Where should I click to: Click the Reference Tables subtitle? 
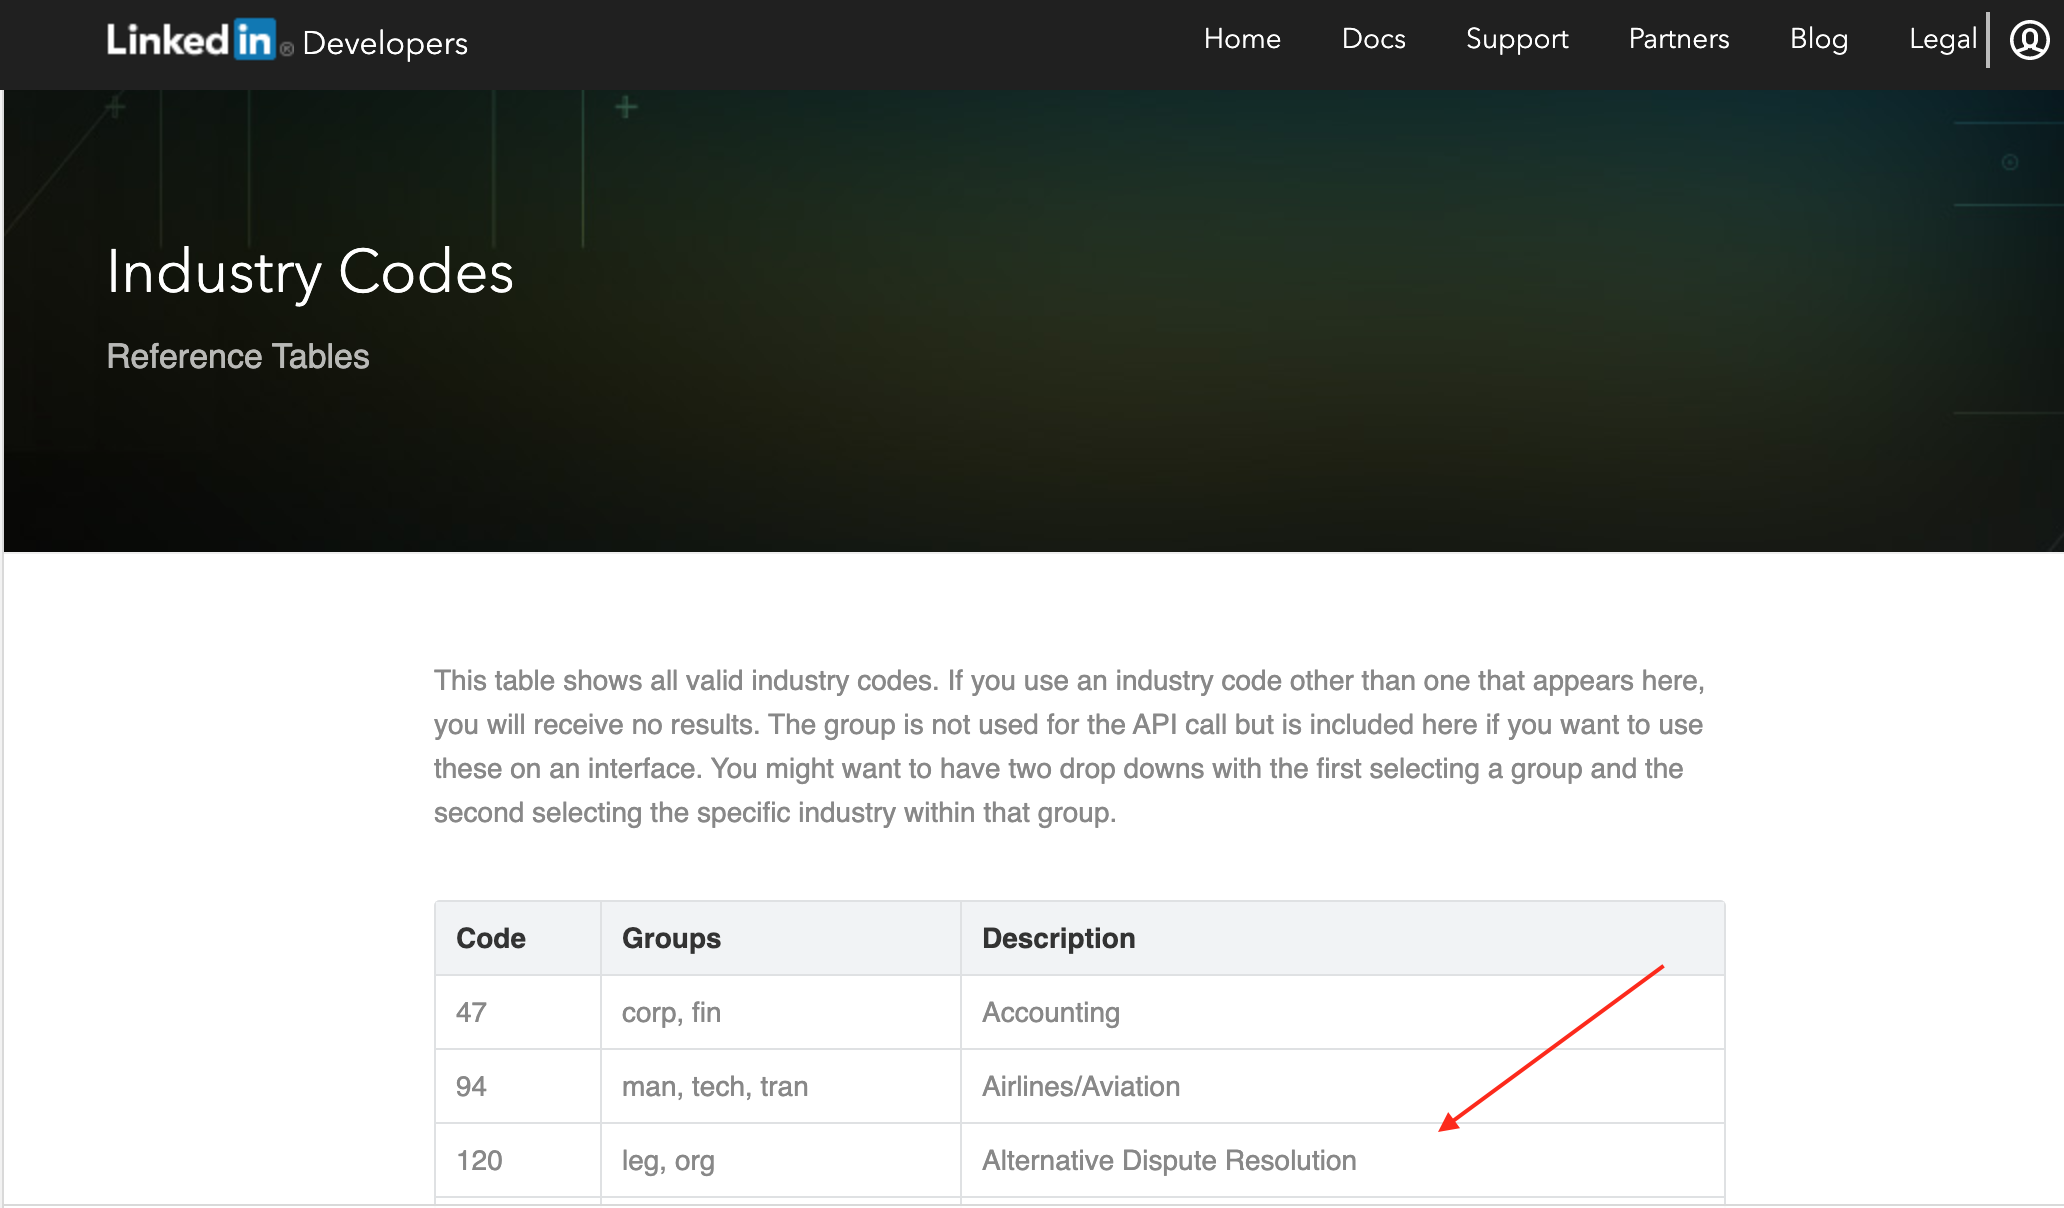click(x=238, y=356)
